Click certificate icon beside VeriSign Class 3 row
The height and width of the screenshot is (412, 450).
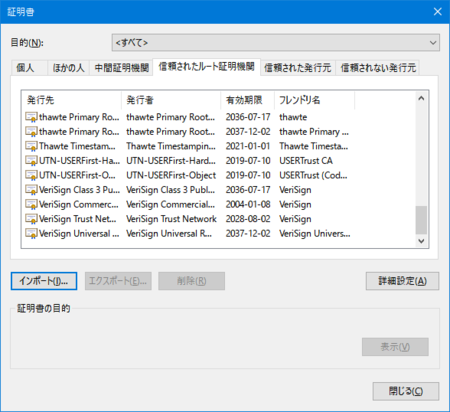click(x=31, y=190)
